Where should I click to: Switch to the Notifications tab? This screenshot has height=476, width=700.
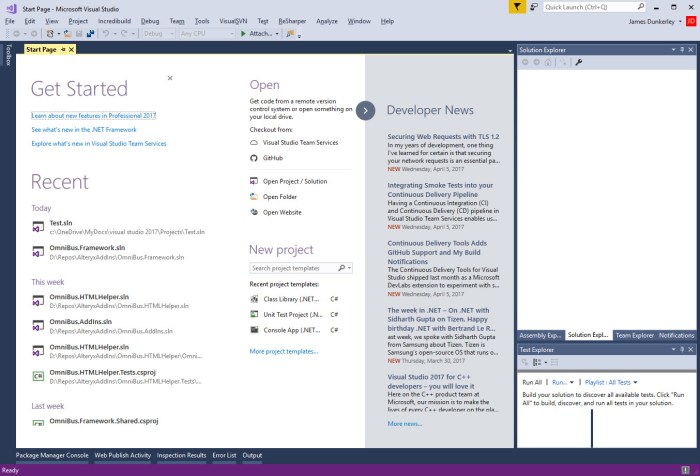[x=676, y=335]
